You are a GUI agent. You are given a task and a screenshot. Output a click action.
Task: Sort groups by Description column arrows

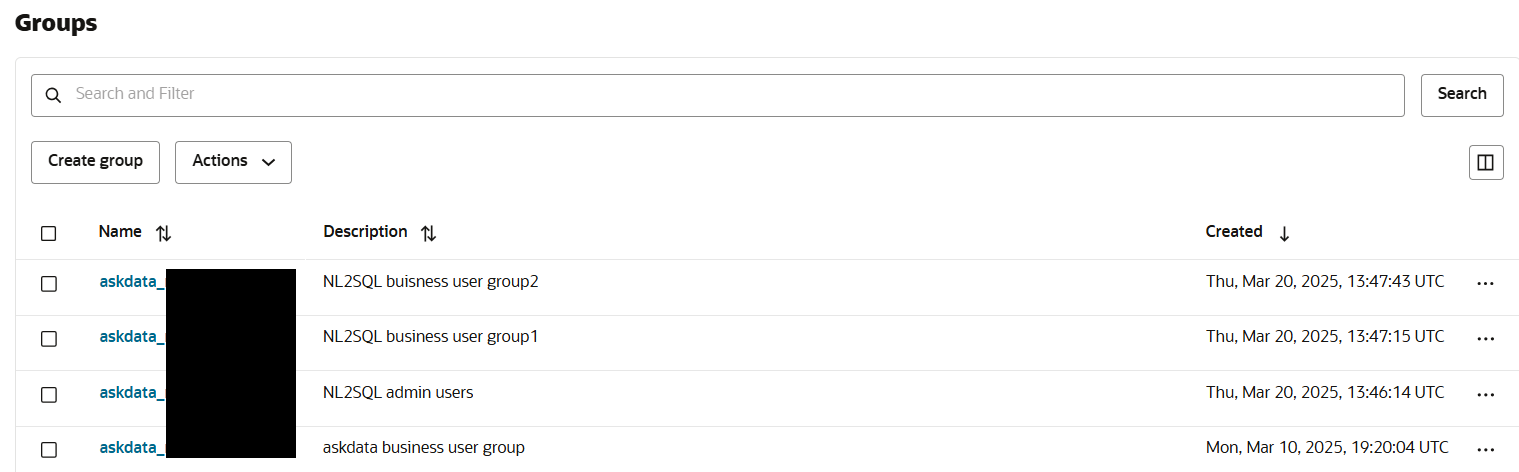tap(429, 233)
